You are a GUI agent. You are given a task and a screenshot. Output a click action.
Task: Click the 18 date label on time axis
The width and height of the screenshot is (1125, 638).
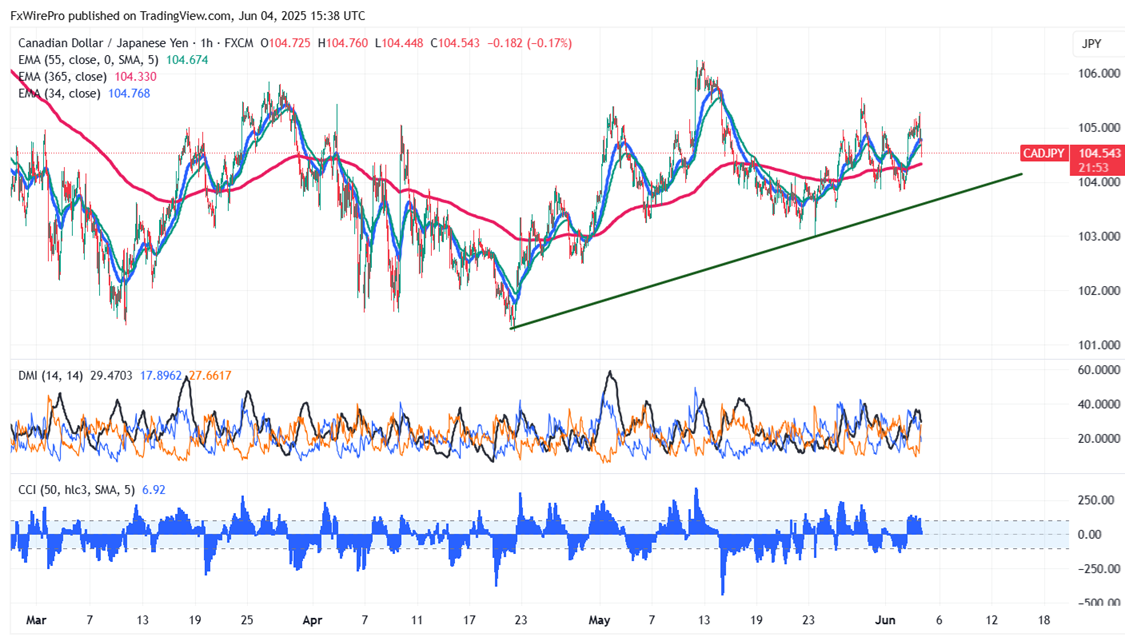(1044, 620)
